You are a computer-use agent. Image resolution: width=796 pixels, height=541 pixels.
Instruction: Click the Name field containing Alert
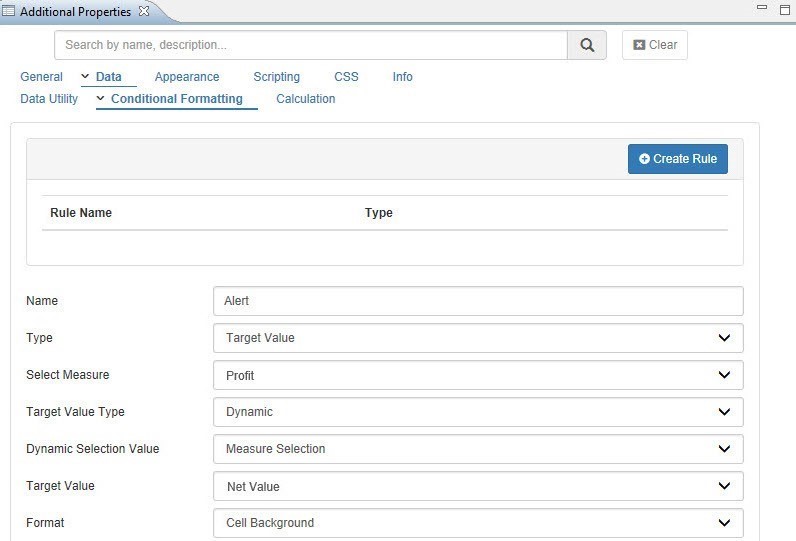tap(478, 301)
